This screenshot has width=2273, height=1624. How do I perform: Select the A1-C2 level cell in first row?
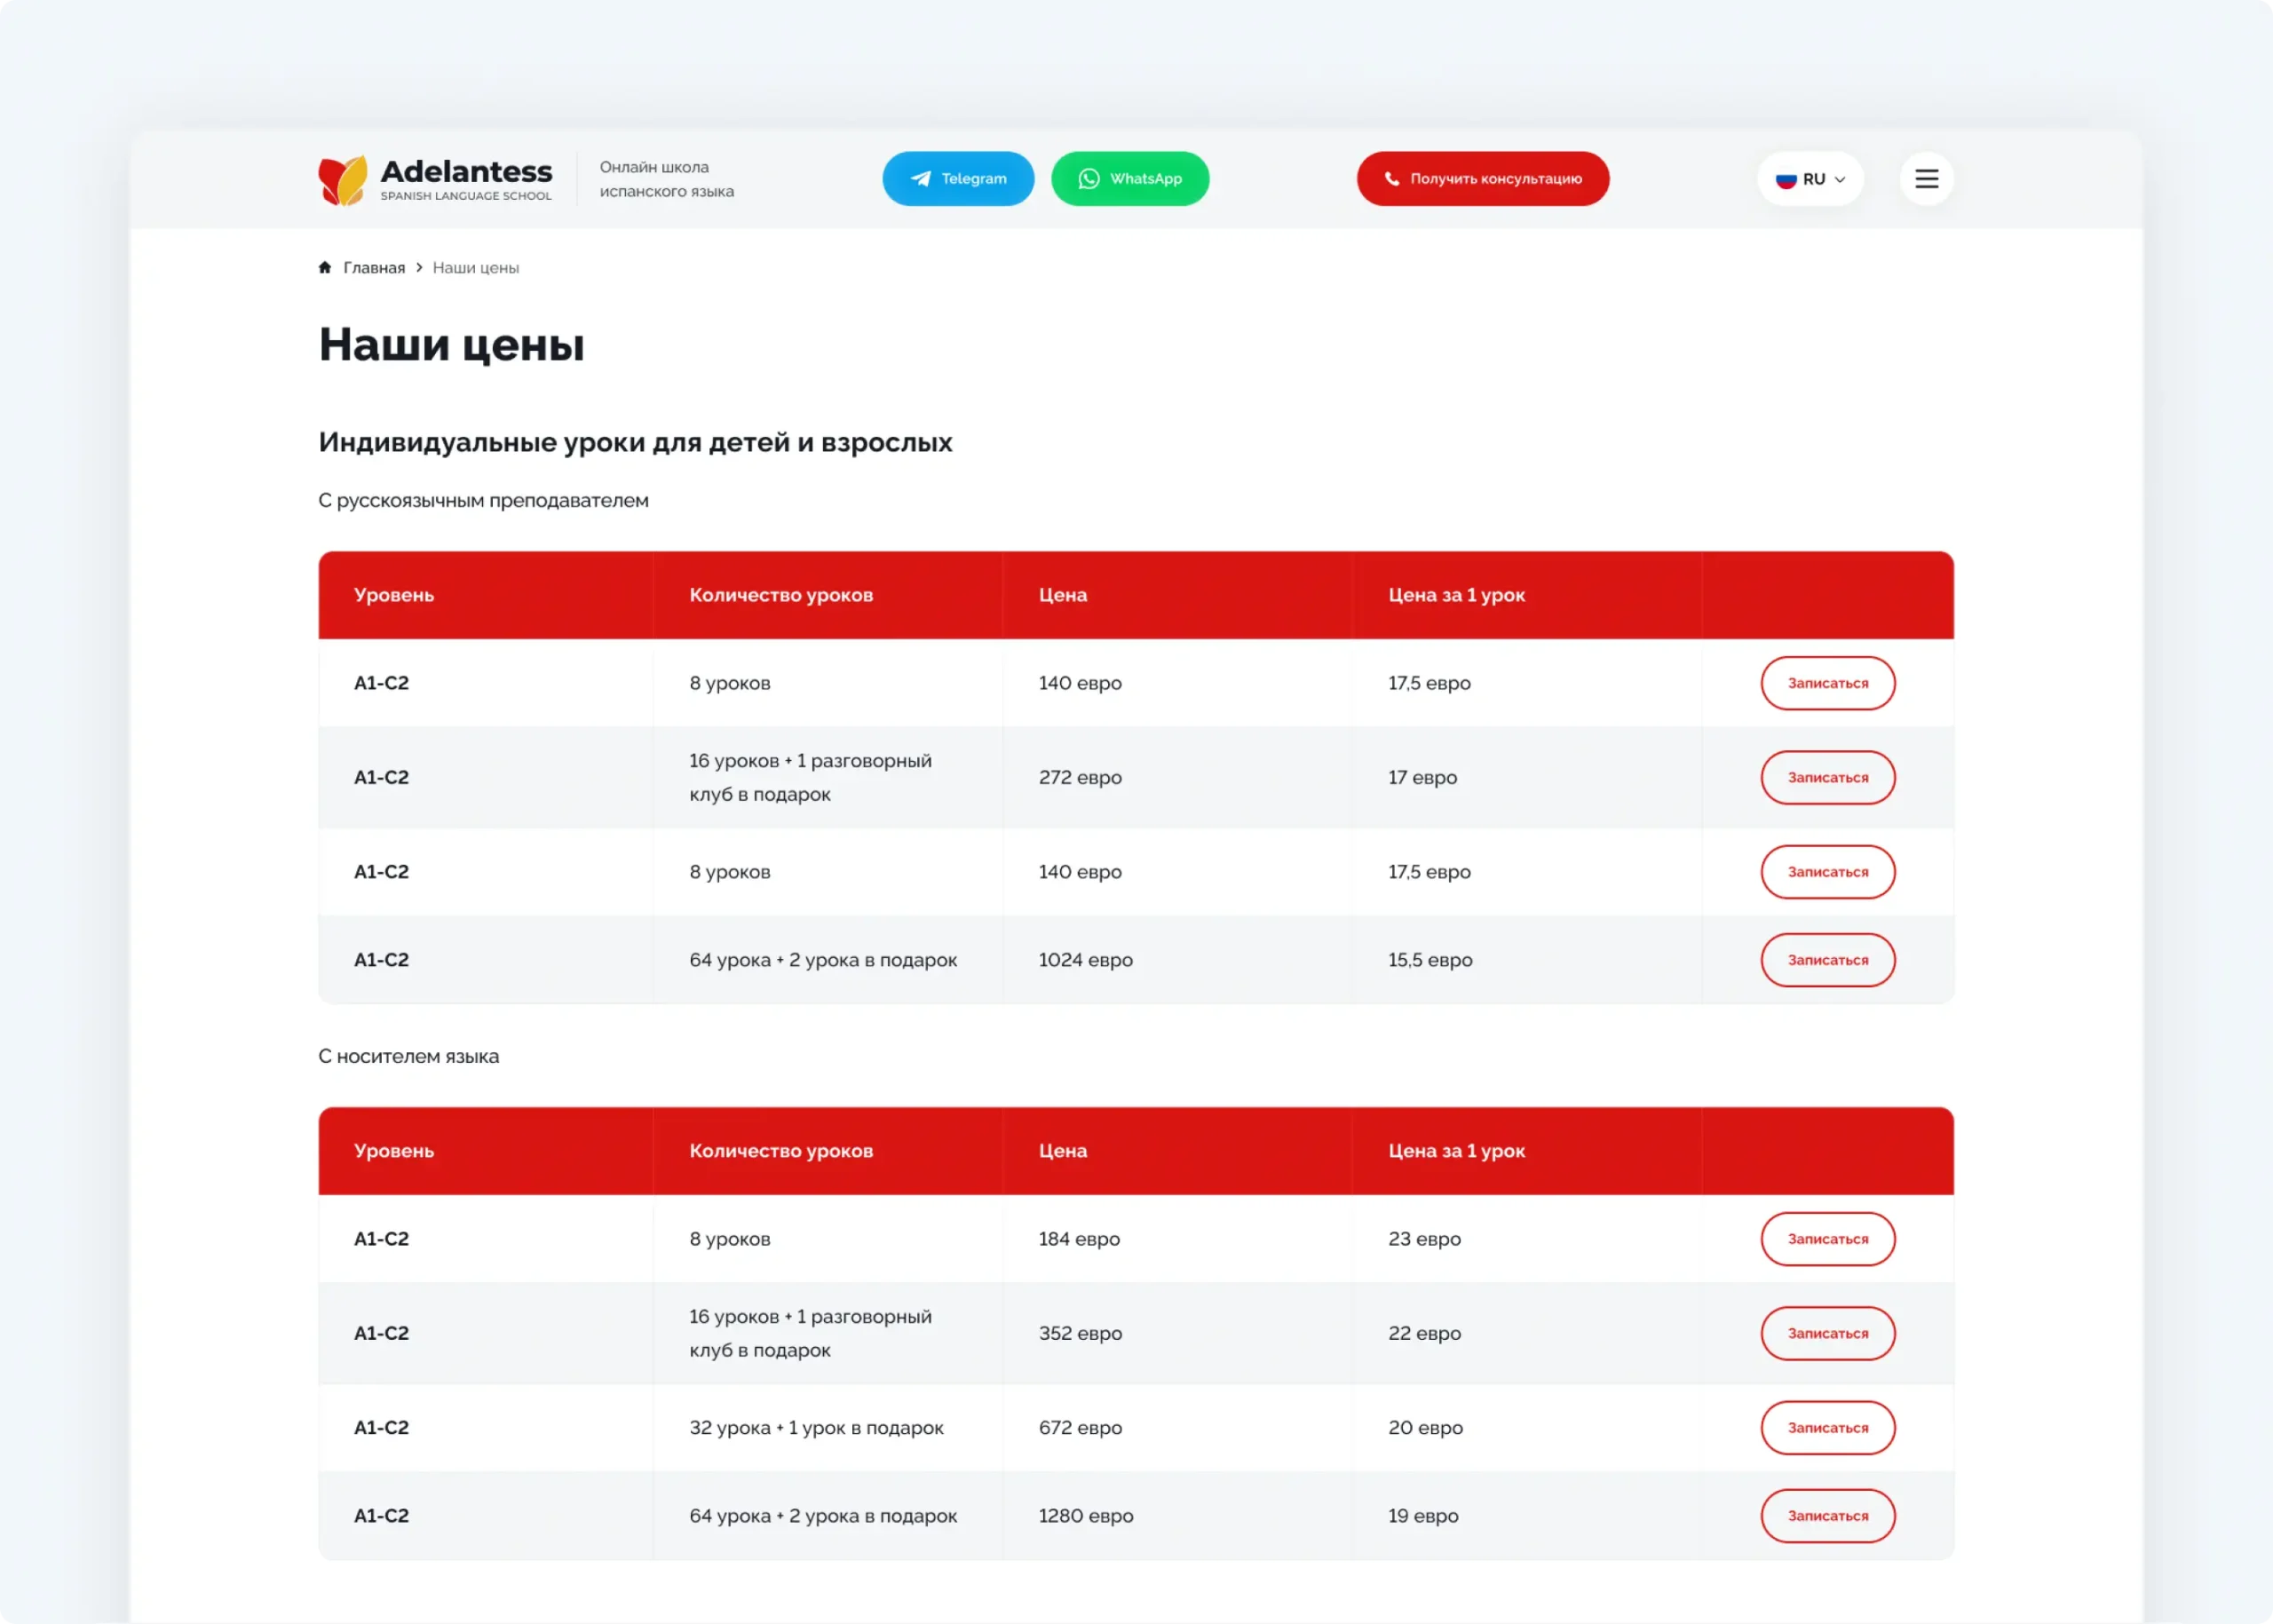[x=381, y=683]
